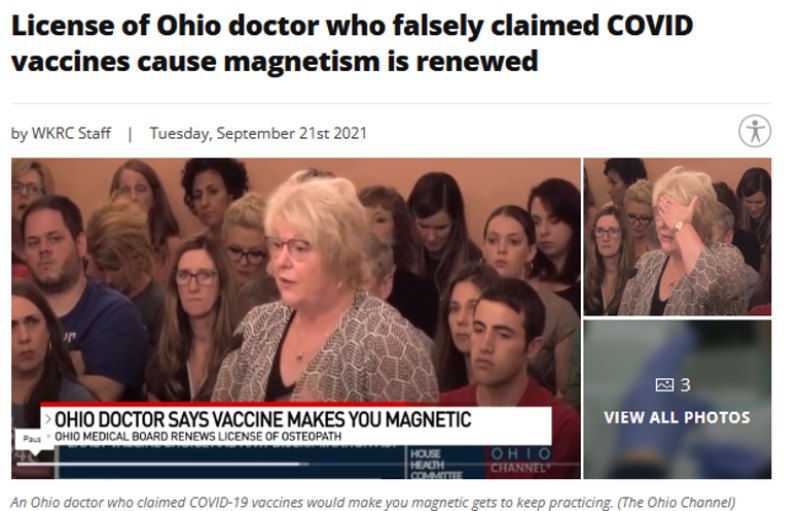
Task: Click the Ohio Medical Board Renews License subtitle
Action: pyautogui.click(x=198, y=437)
